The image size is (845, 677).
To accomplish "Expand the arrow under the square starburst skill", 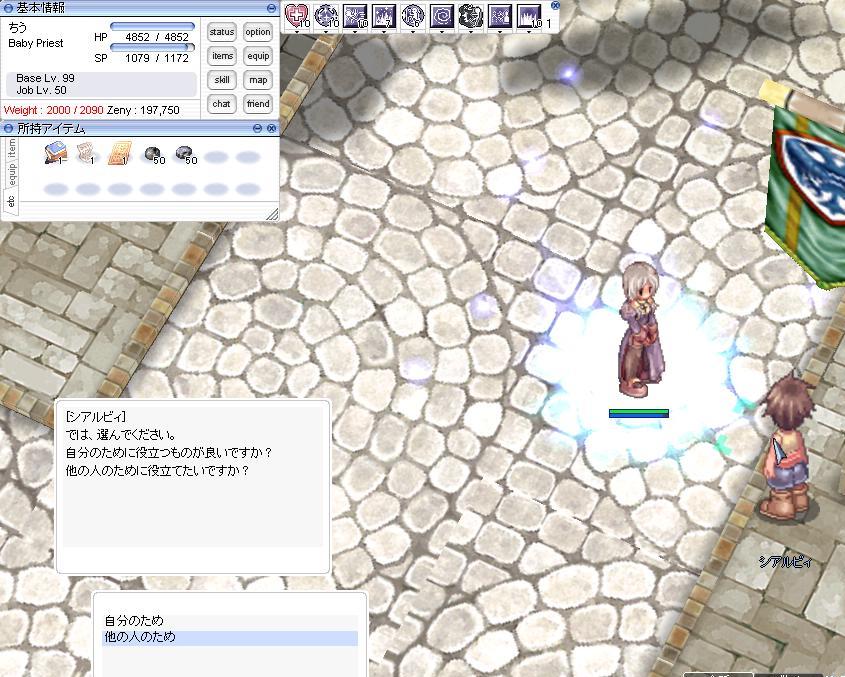I will (x=355, y=32).
